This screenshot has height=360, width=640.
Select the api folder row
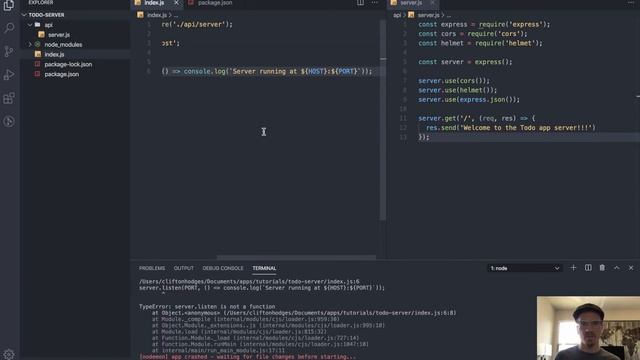[76, 25]
